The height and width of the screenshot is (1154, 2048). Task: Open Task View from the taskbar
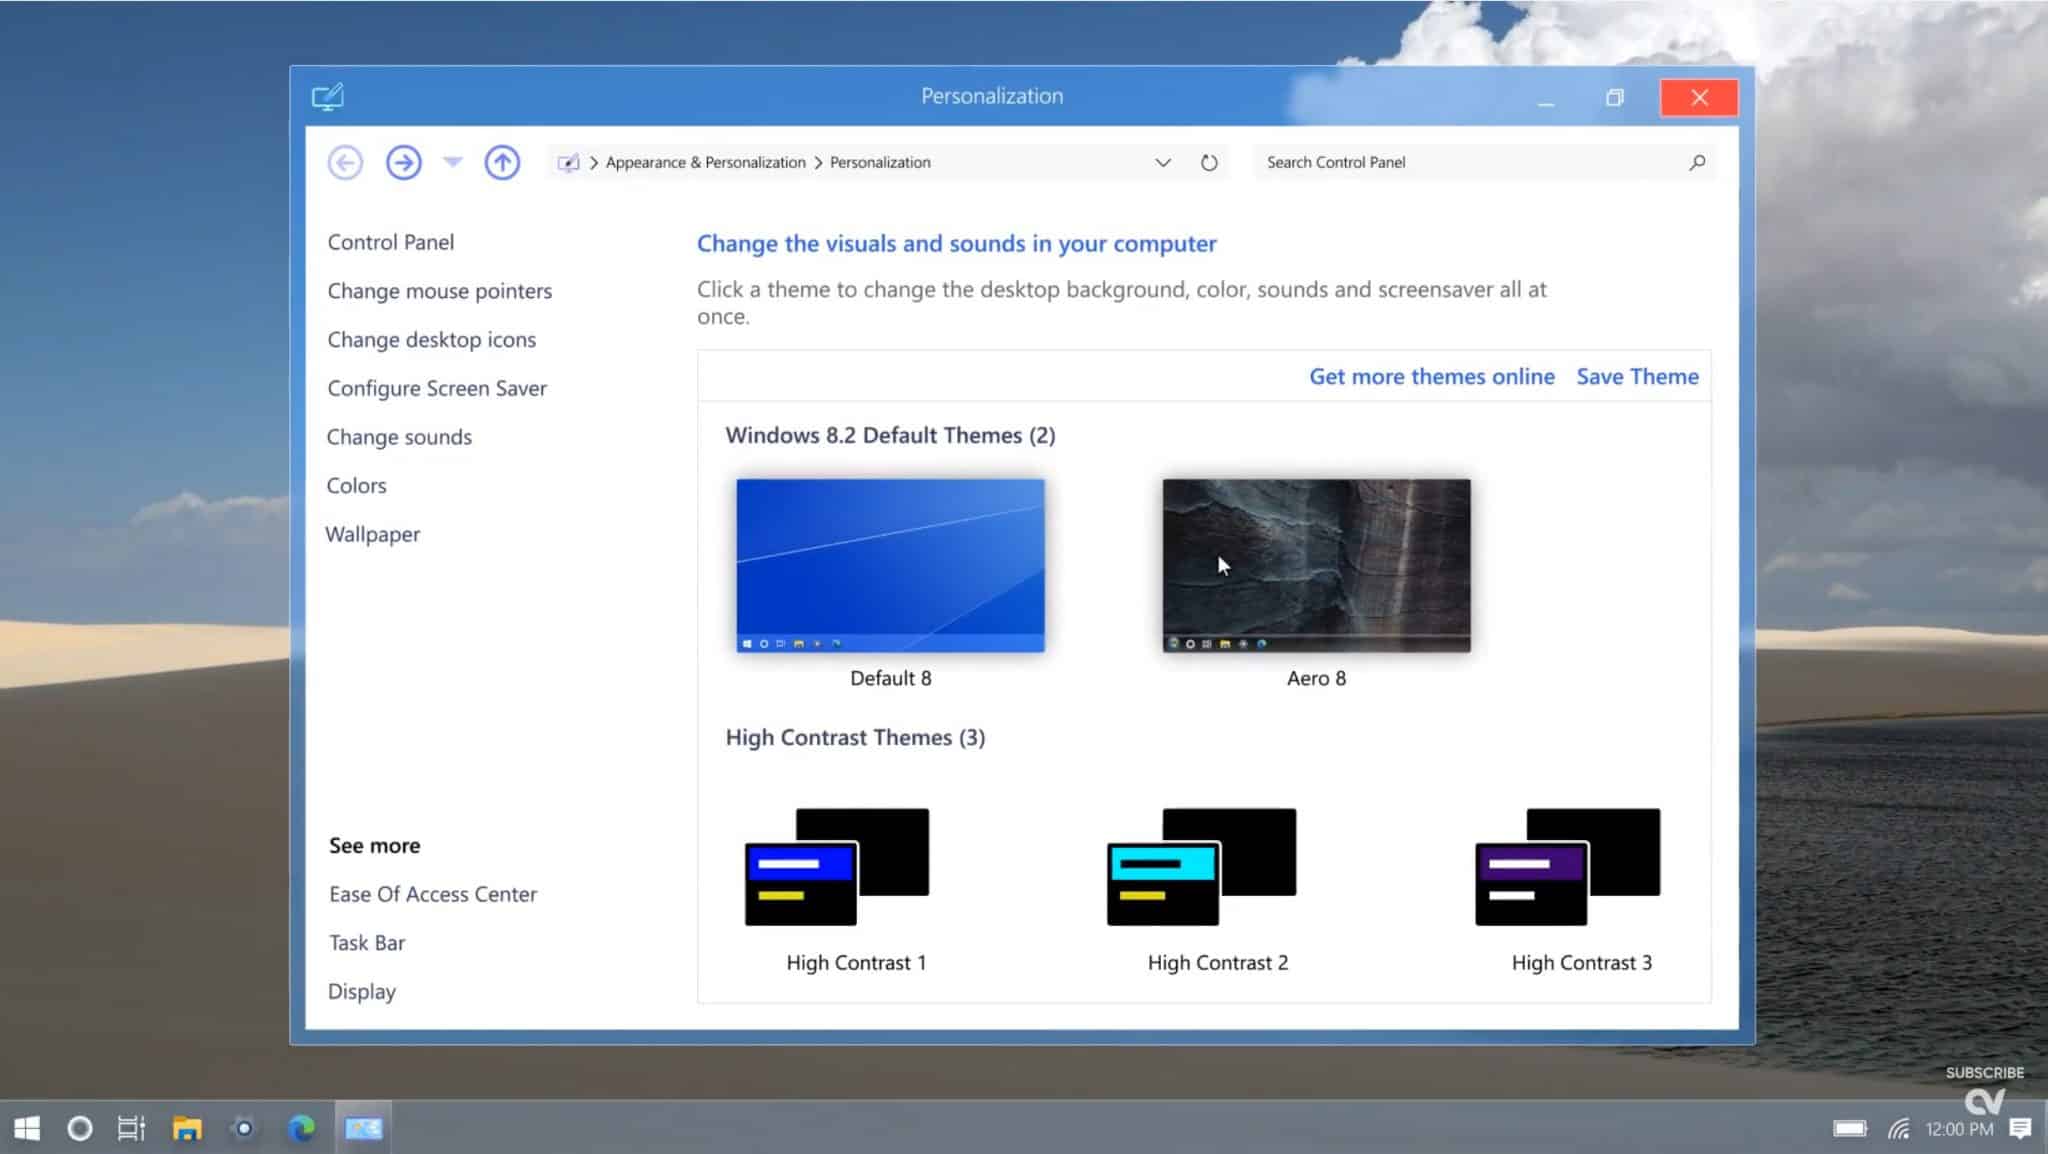pos(129,1128)
